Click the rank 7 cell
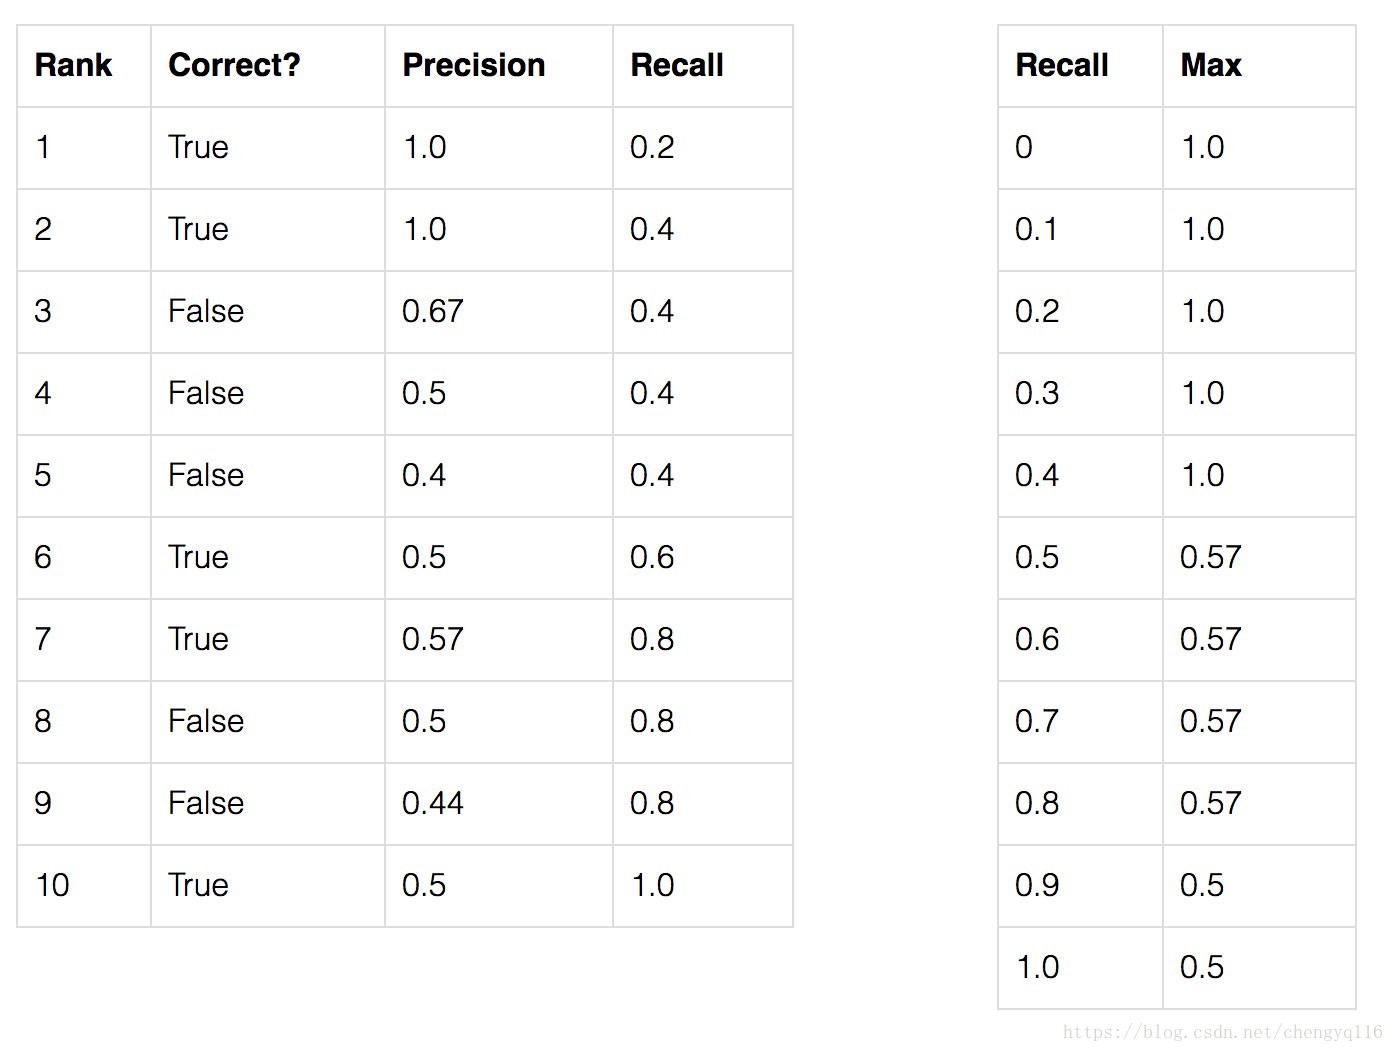Screen dimensions: 1394x1052 43,639
